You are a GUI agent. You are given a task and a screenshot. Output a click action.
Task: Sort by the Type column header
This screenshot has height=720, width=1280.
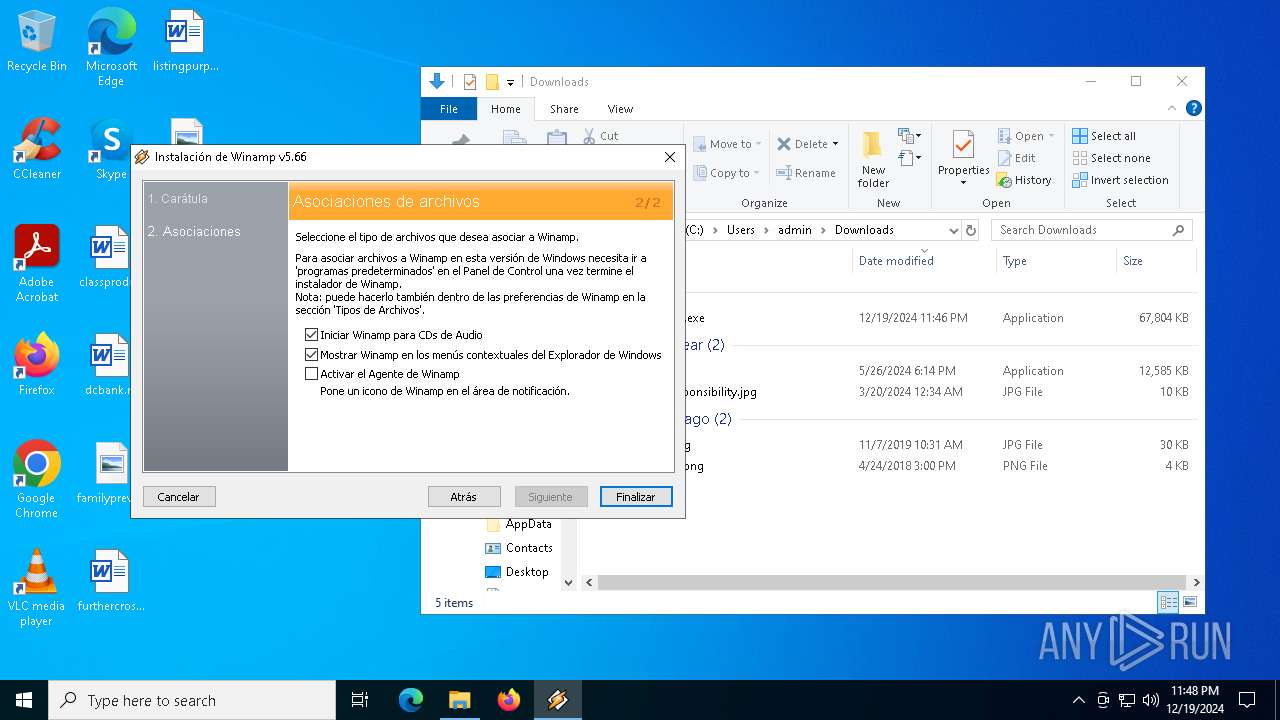point(1015,261)
